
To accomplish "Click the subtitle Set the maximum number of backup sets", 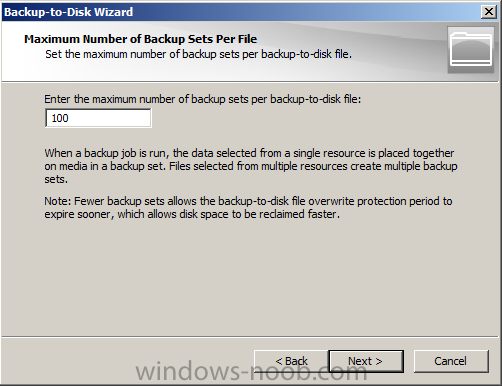I will click(x=198, y=54).
